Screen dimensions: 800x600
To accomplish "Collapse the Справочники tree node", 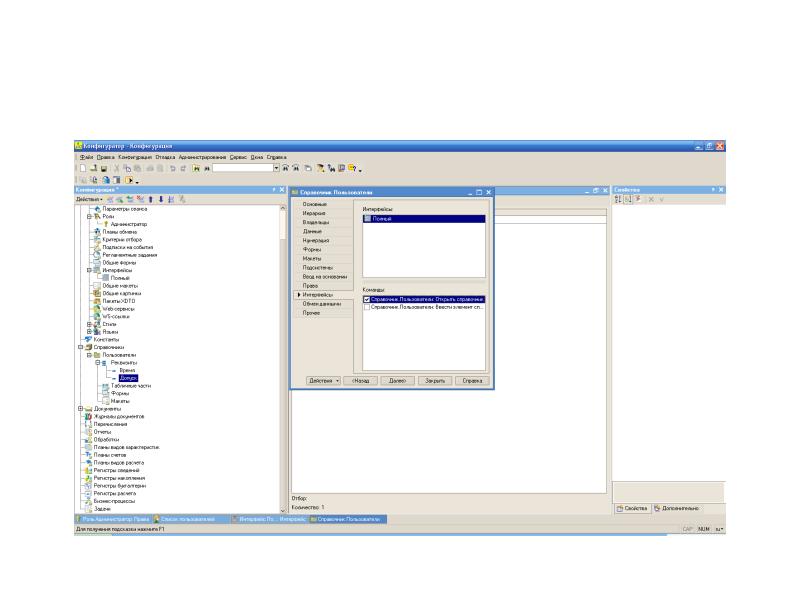I will 80,347.
